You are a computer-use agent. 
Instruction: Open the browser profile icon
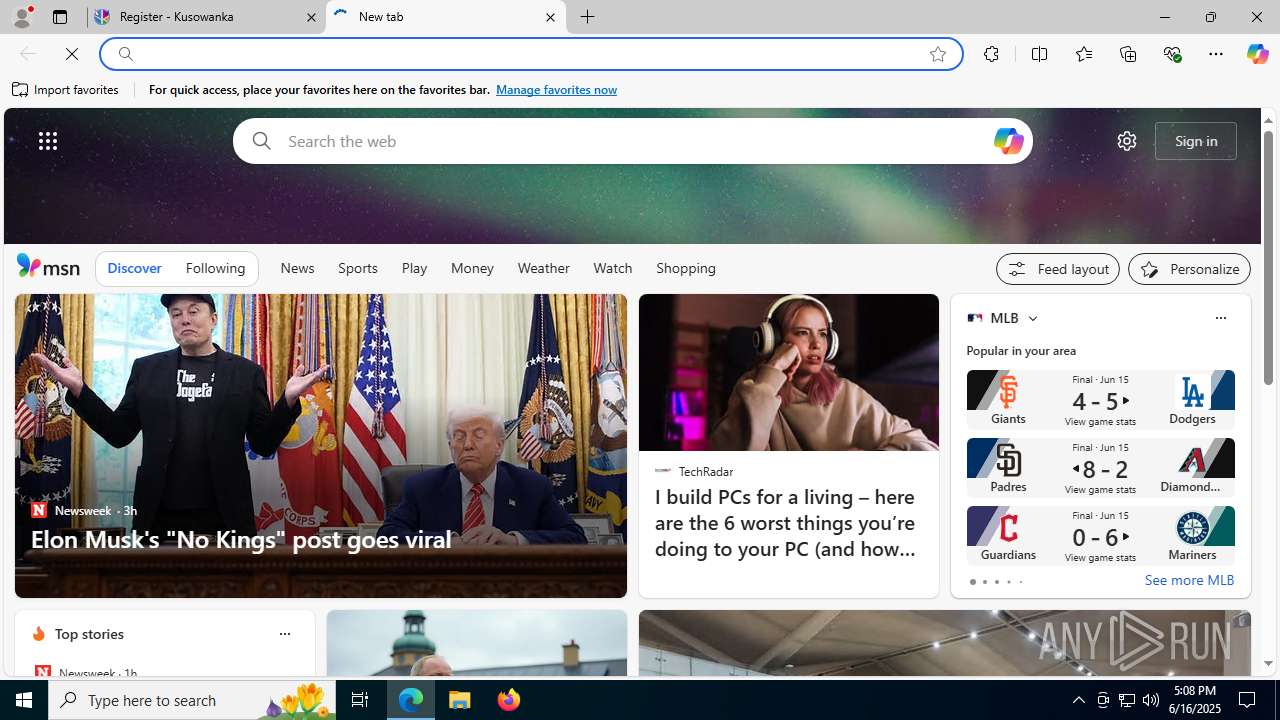click(21, 17)
